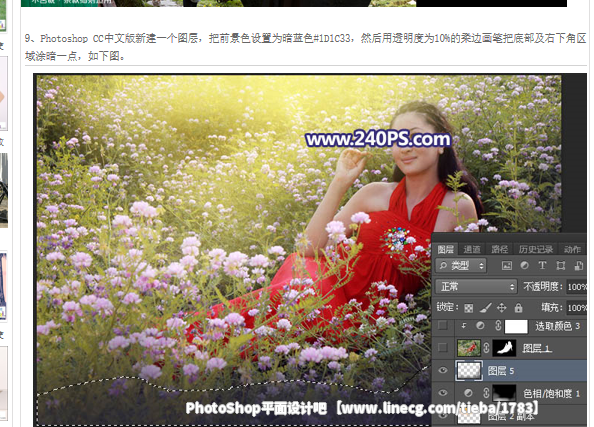Click the link icon on 图层 1
This screenshot has height=427, width=594.
click(486, 348)
